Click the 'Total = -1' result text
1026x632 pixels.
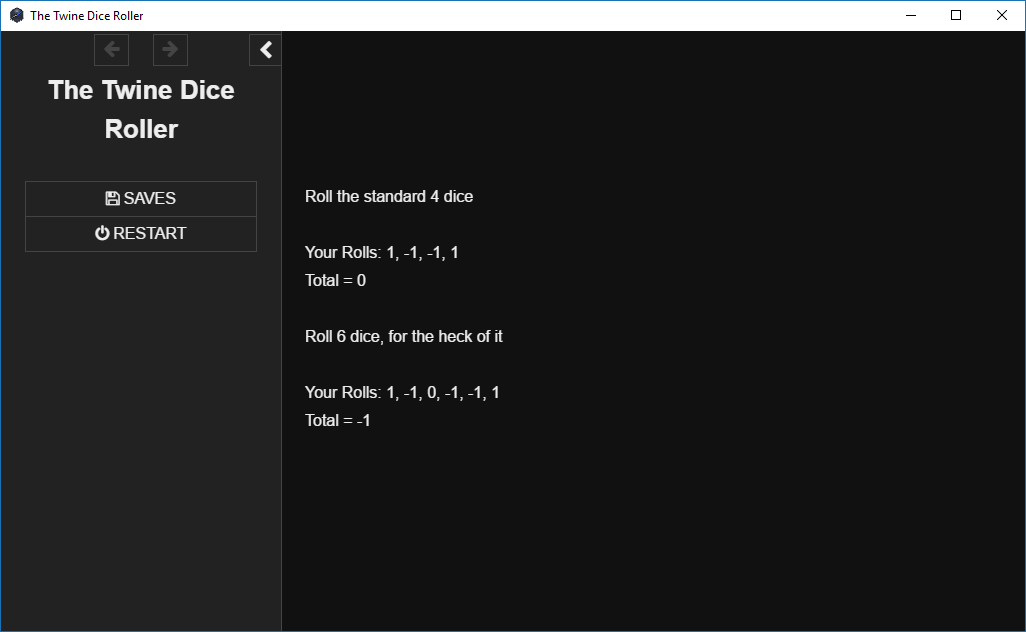coord(337,420)
